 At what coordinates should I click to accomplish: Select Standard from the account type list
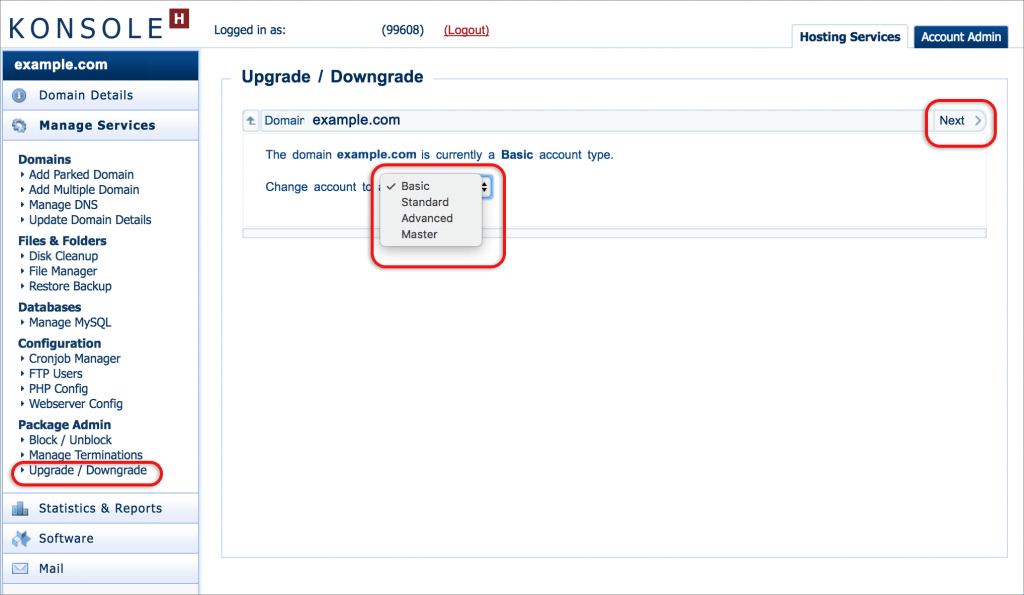(425, 202)
